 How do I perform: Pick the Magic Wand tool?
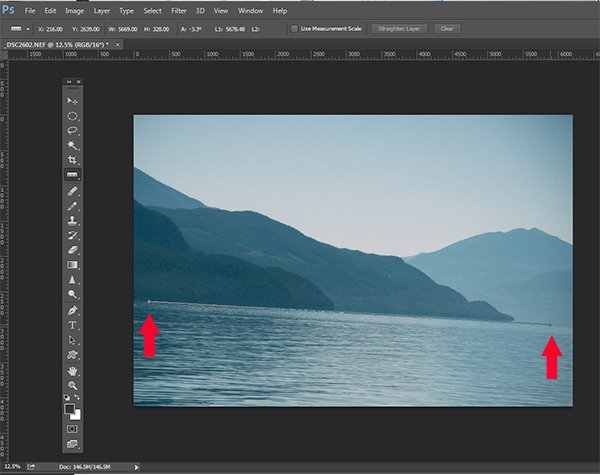(x=72, y=145)
